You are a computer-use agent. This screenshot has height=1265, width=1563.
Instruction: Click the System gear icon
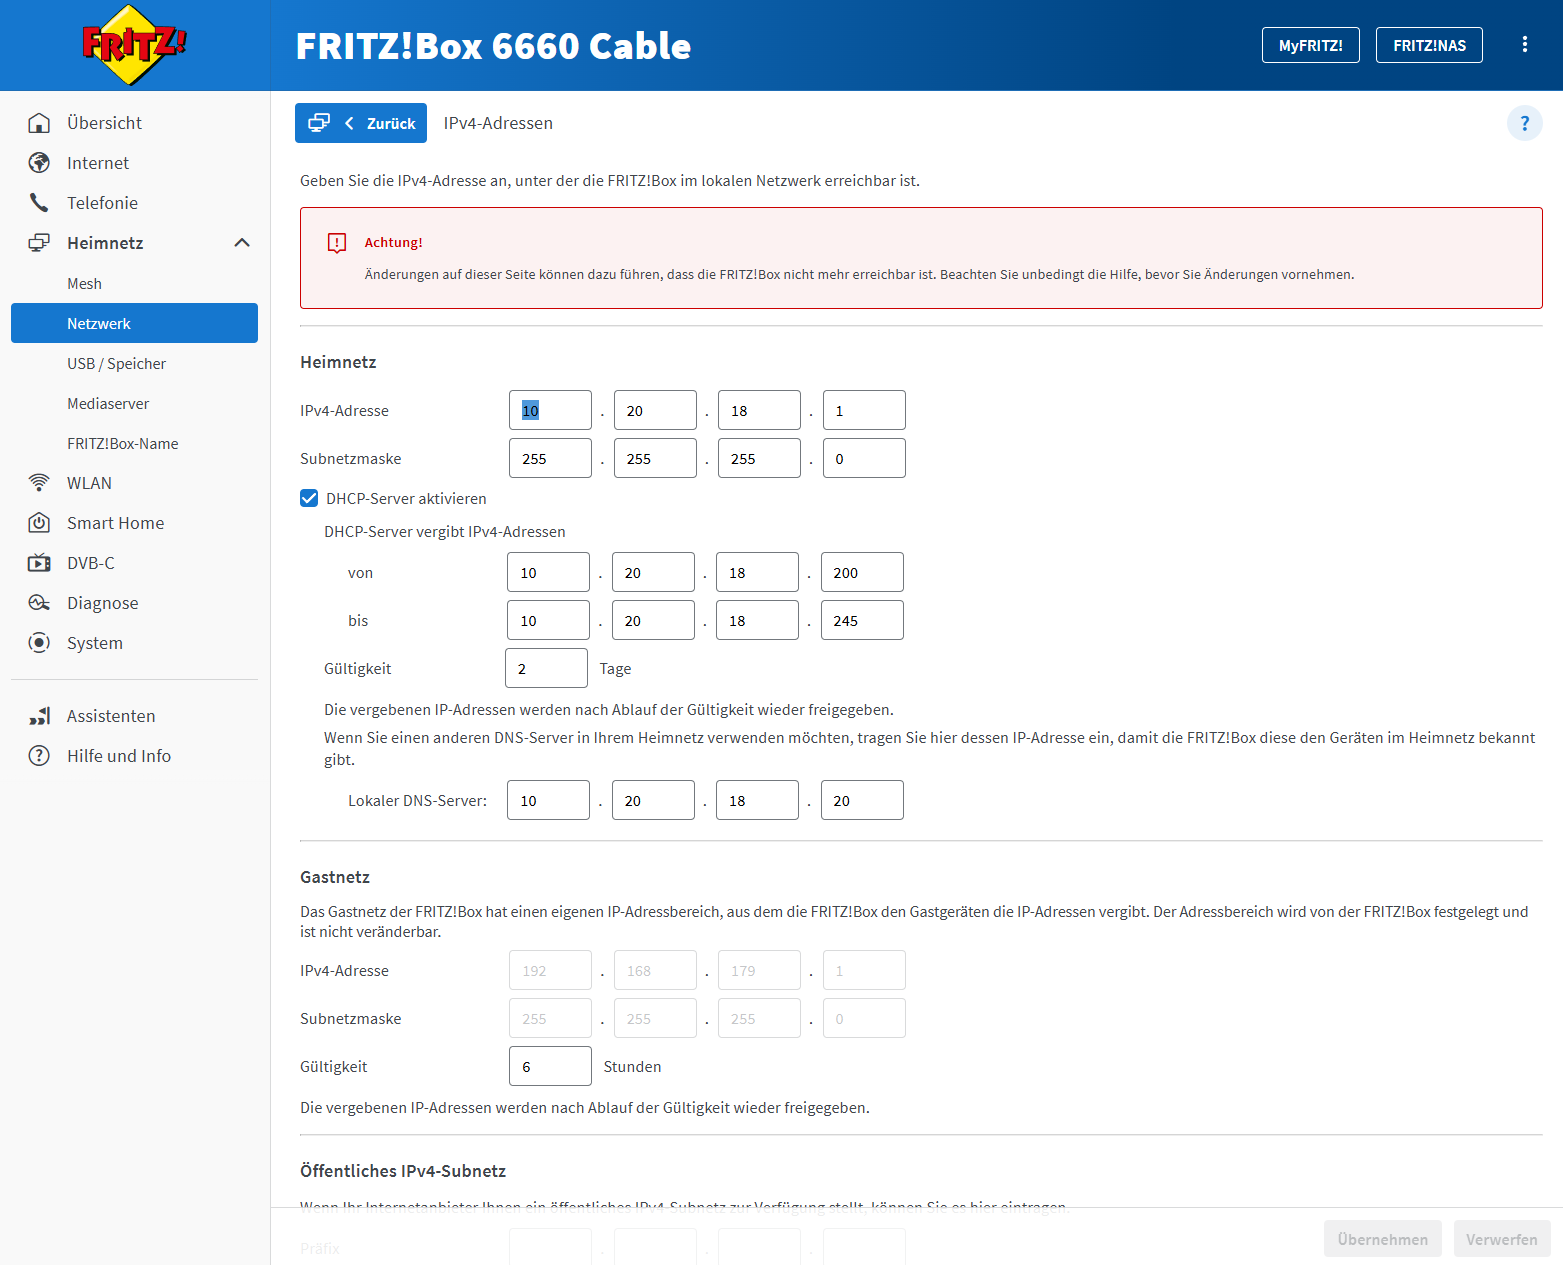point(39,643)
